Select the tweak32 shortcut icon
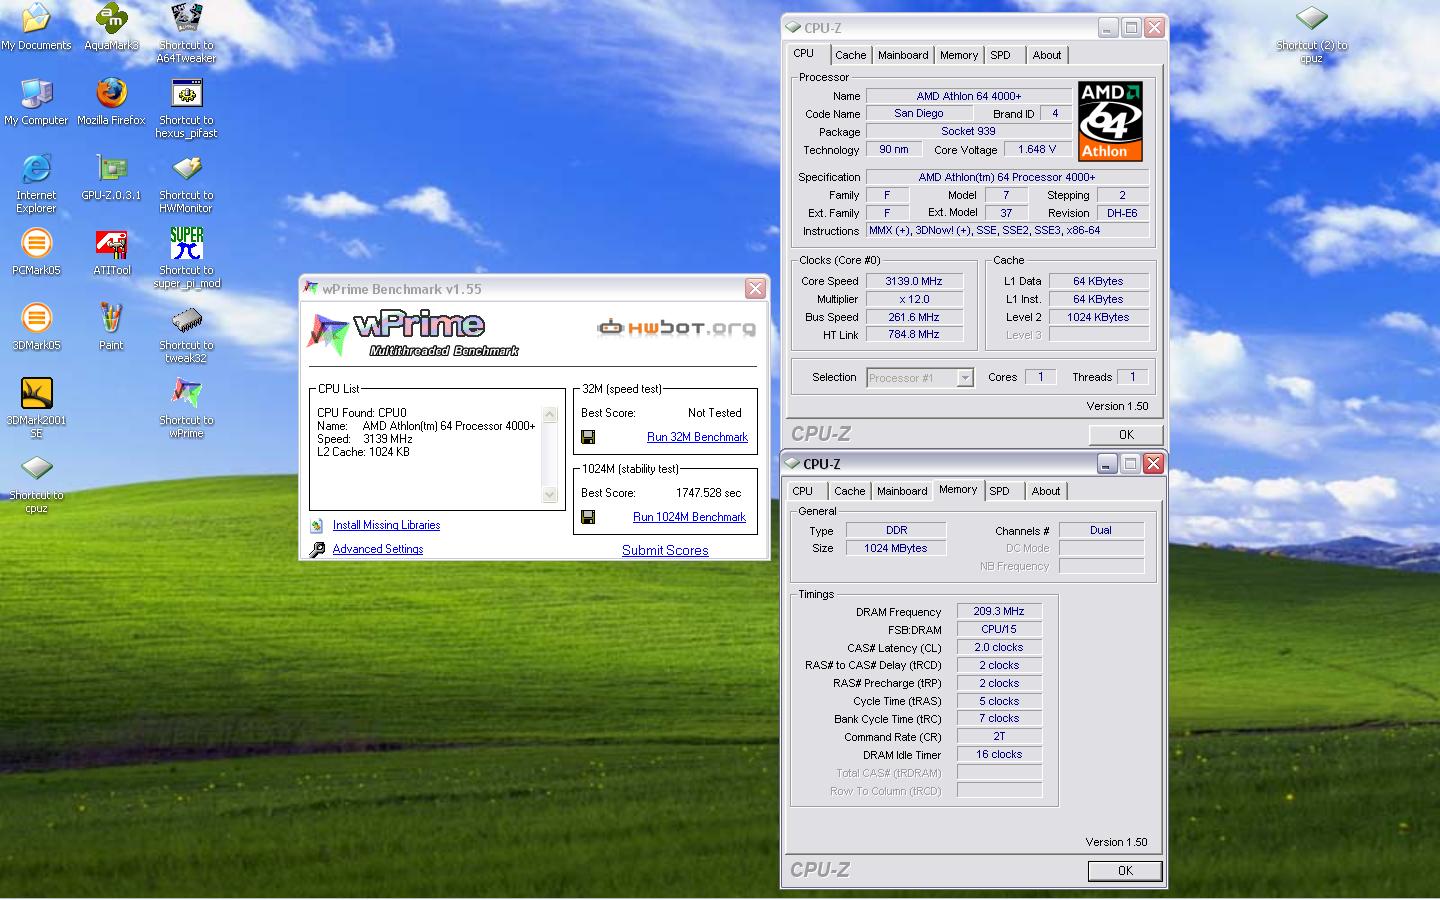The height and width of the screenshot is (900, 1440). click(186, 318)
